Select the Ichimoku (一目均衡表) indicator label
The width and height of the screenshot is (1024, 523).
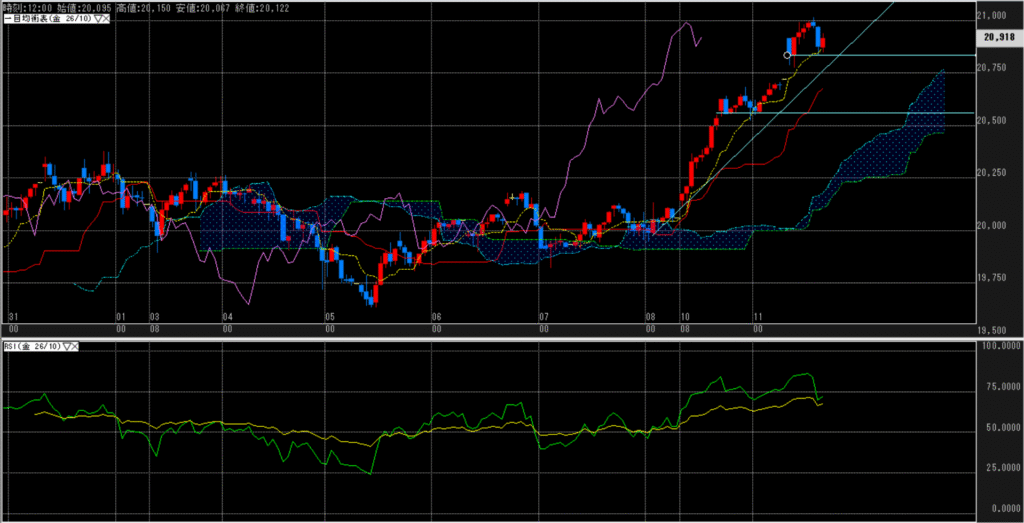click(x=46, y=19)
